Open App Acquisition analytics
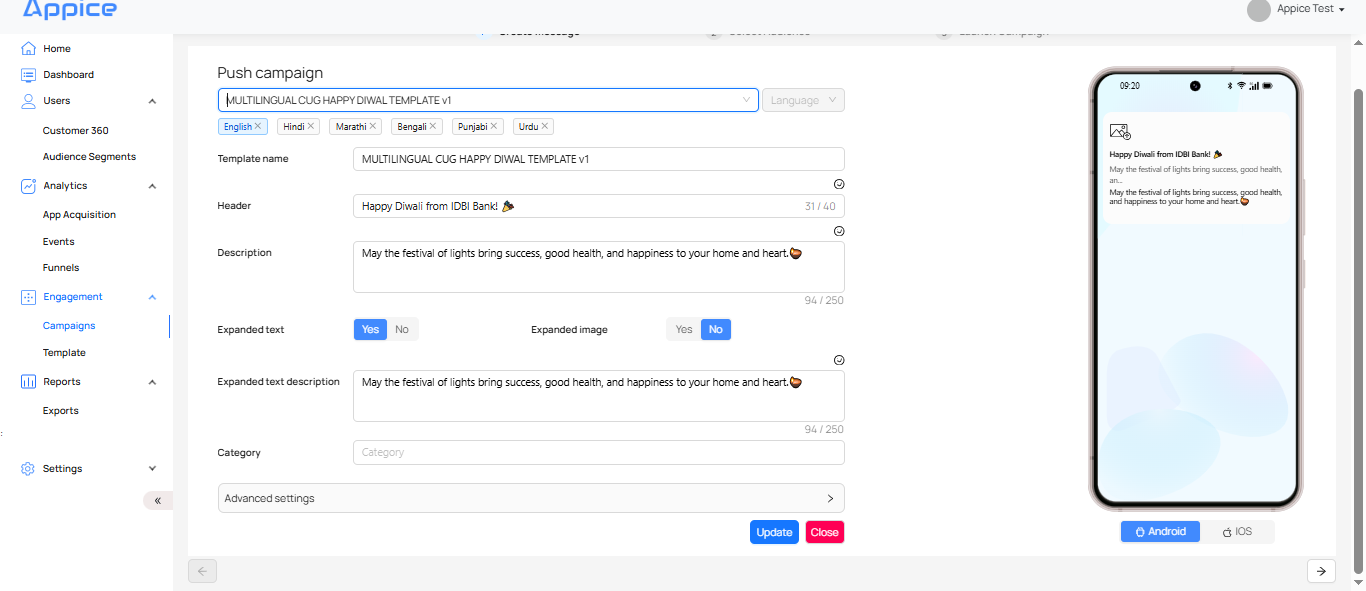The width and height of the screenshot is (1366, 591). 79,214
